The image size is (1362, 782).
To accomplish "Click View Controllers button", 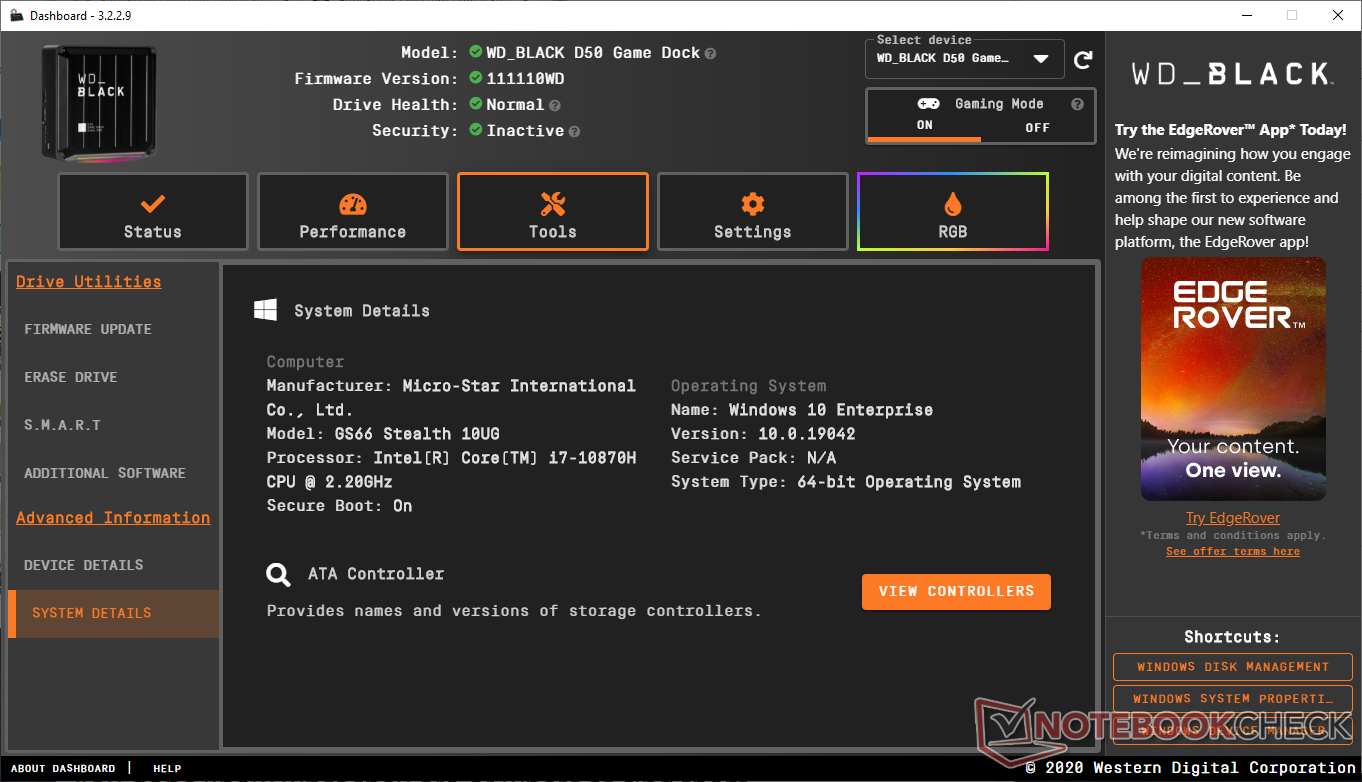I will pos(956,591).
